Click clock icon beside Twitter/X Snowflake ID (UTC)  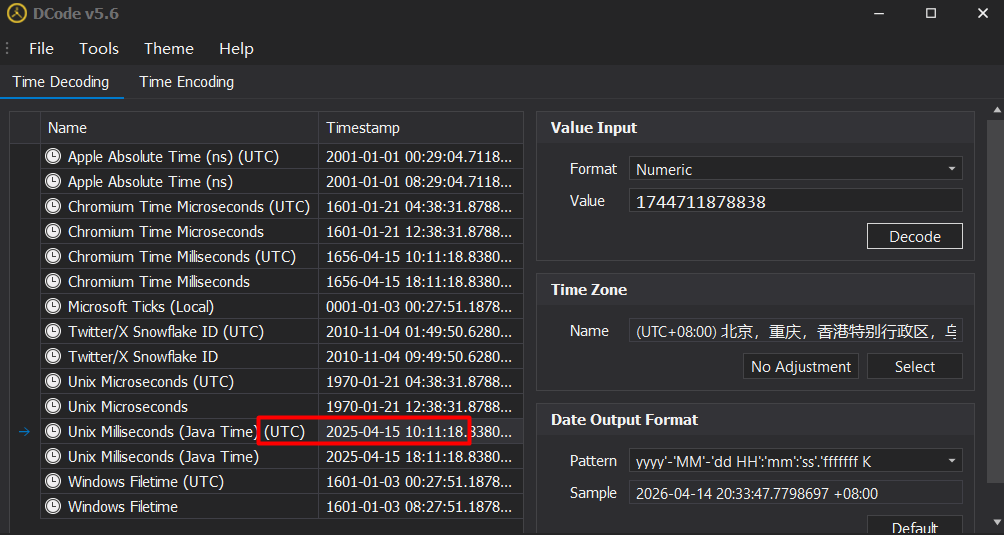[x=53, y=332]
